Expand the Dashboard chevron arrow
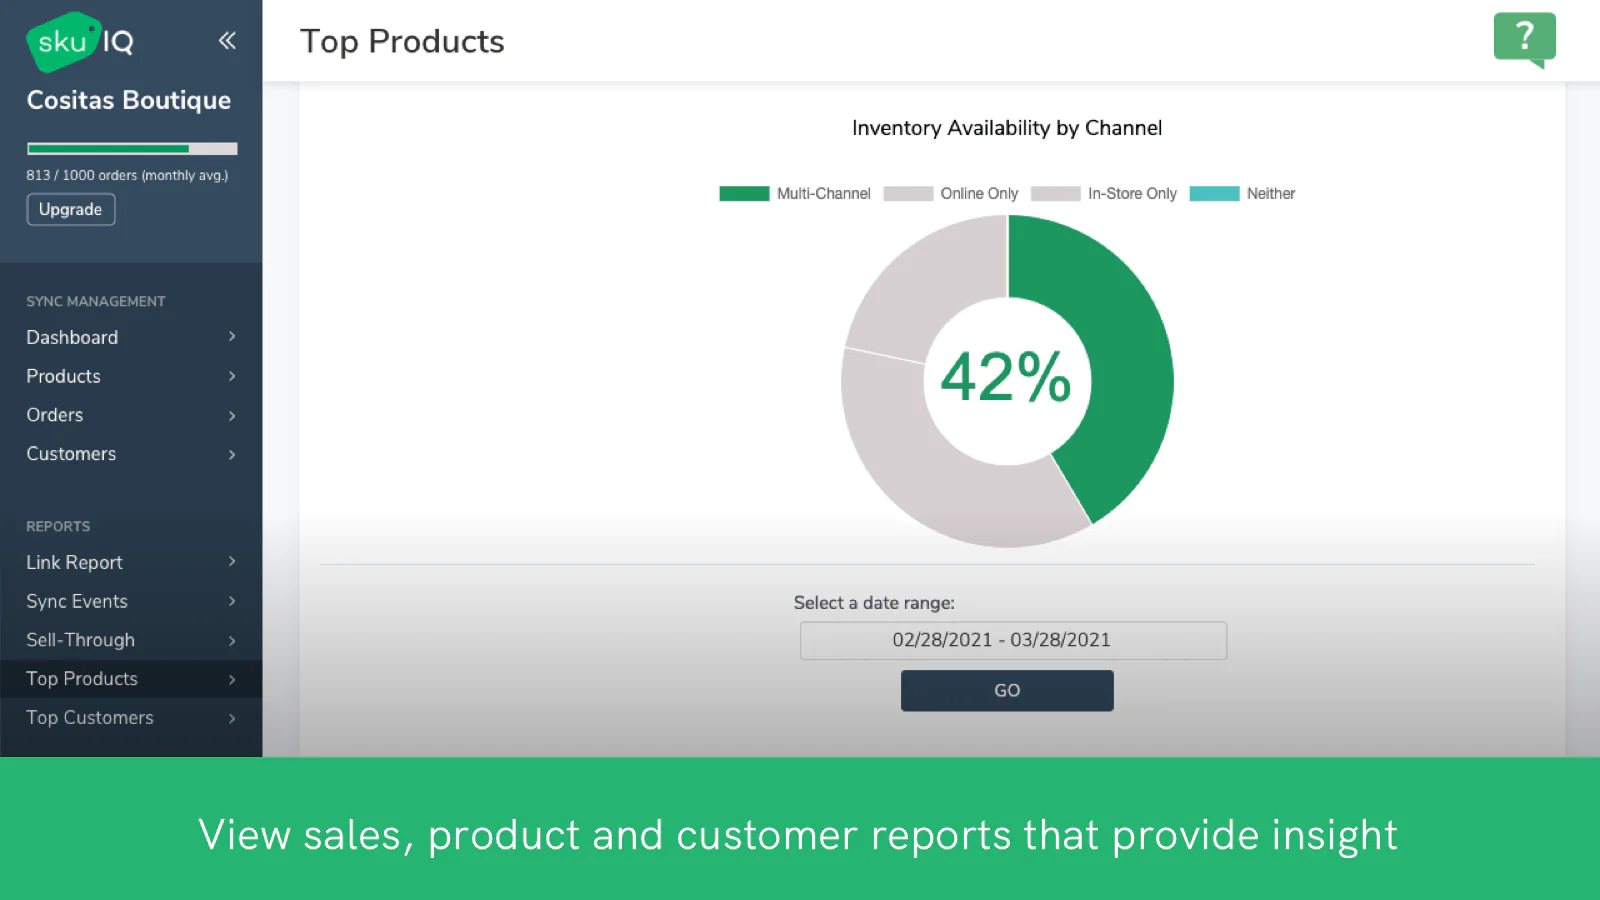The height and width of the screenshot is (900, 1600). [232, 337]
